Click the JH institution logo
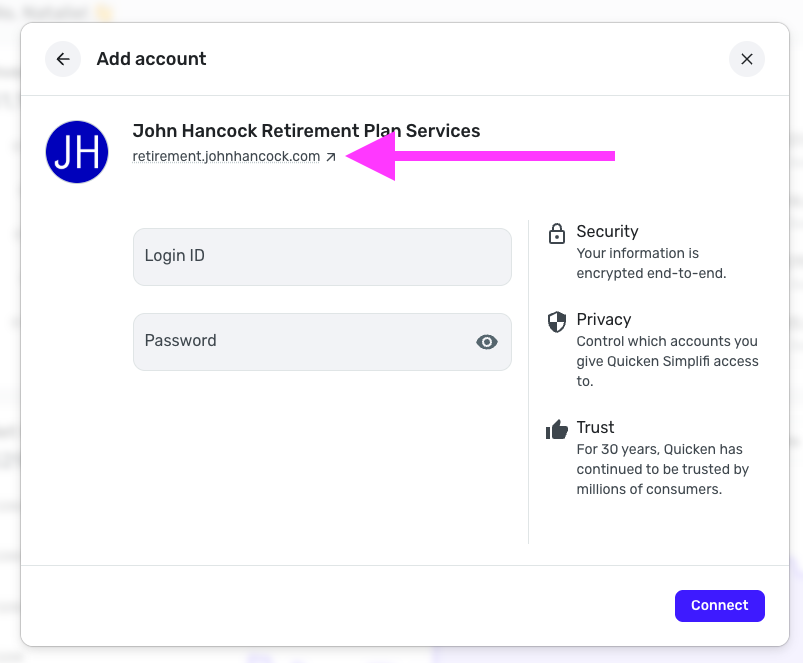Image resolution: width=803 pixels, height=663 pixels. (x=77, y=152)
